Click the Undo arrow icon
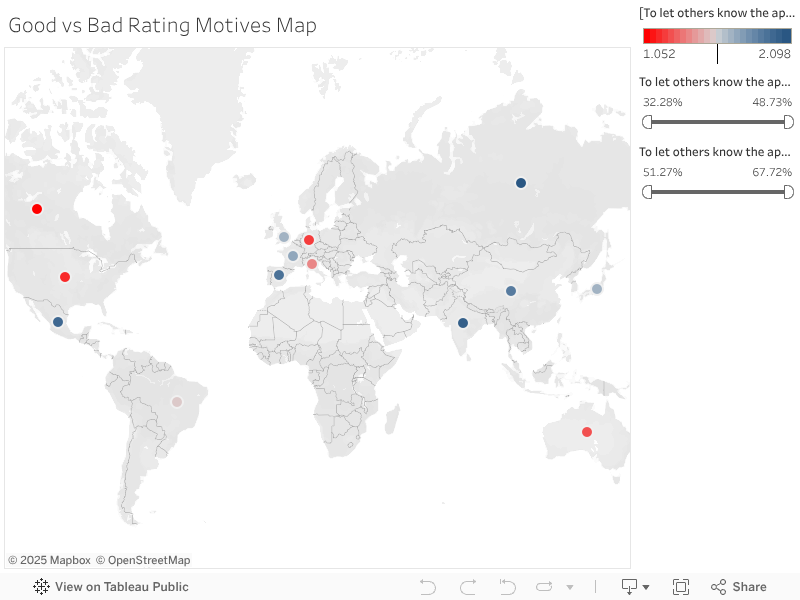 428,587
